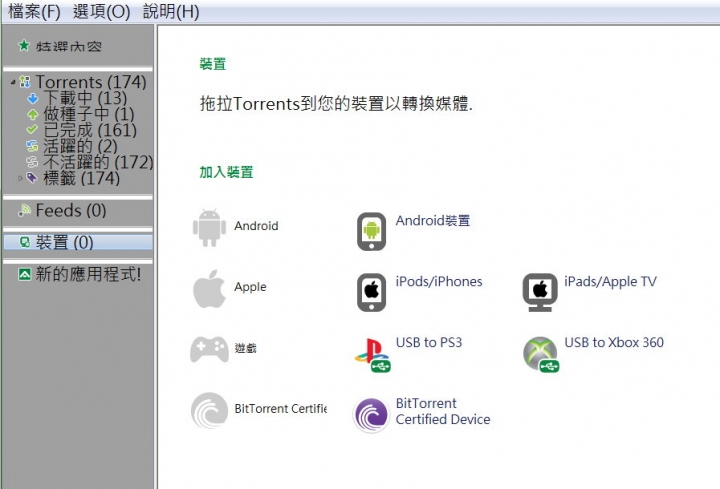
Task: Click the PlayStation USB icon
Action: (x=372, y=355)
